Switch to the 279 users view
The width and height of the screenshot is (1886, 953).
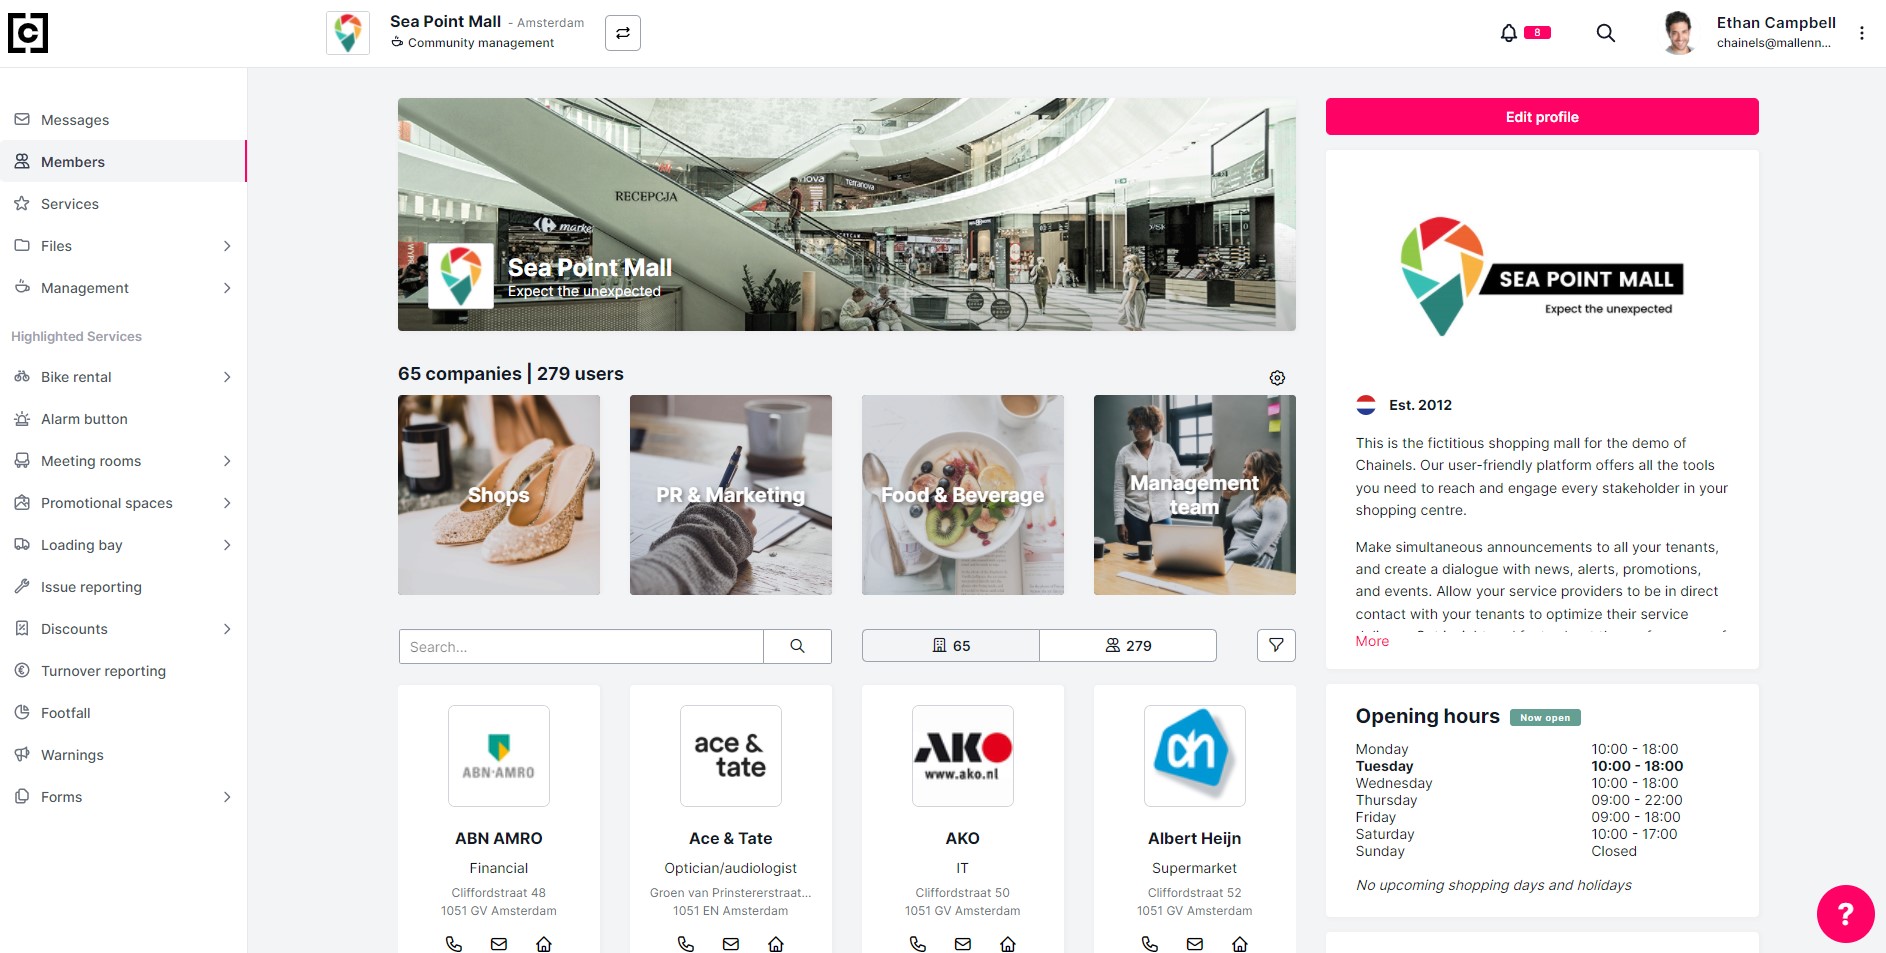(1128, 646)
